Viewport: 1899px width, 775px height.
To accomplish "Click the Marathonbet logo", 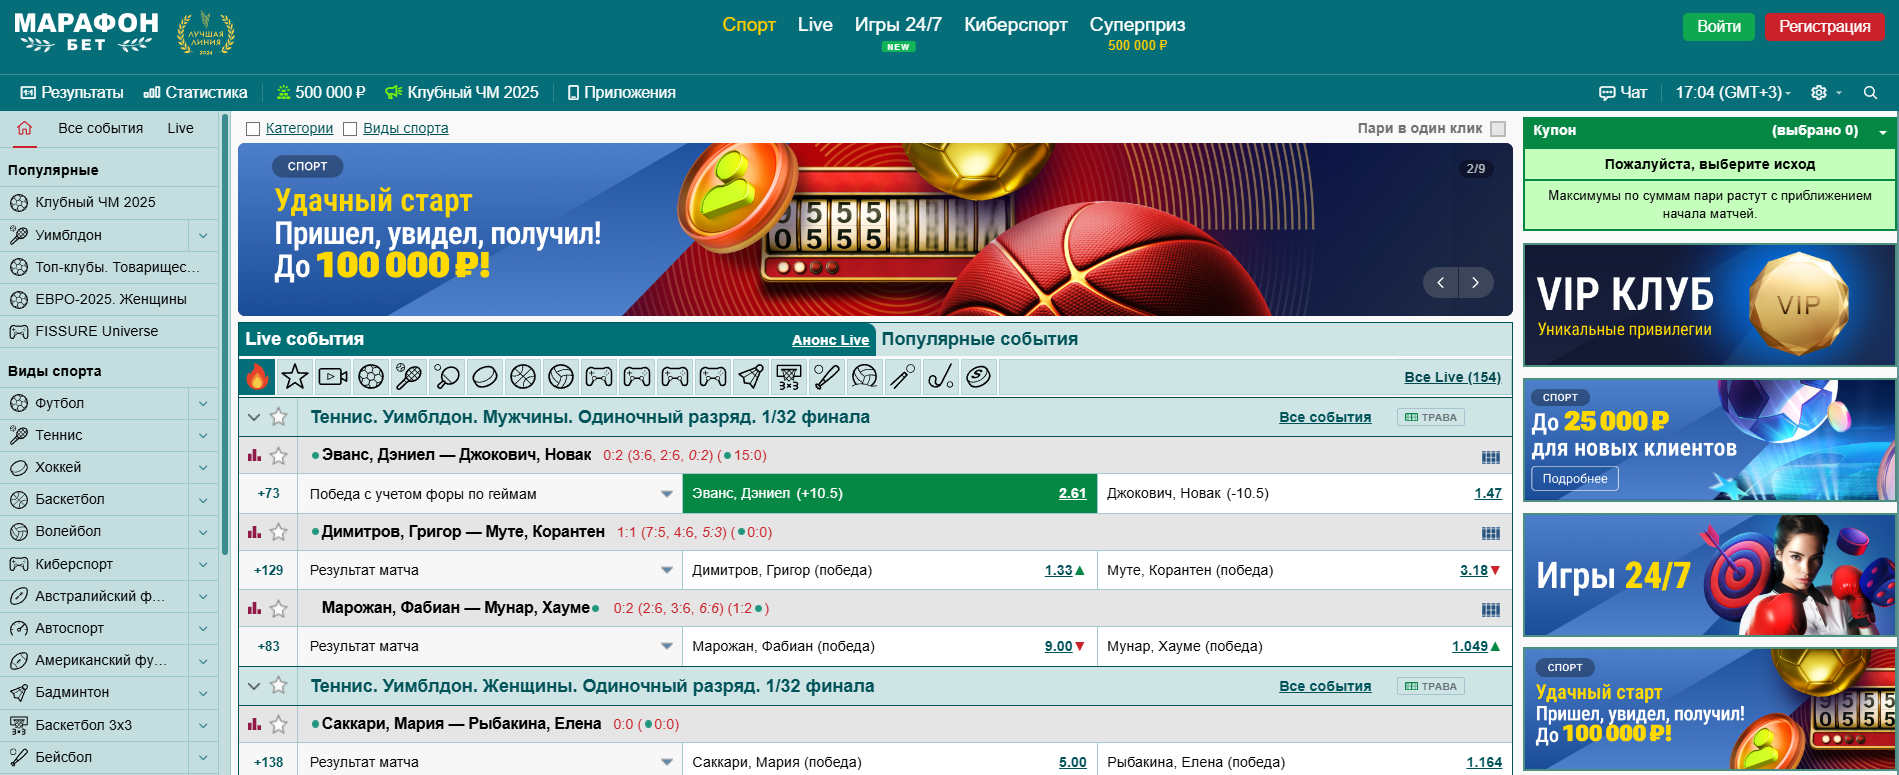I will [x=87, y=32].
